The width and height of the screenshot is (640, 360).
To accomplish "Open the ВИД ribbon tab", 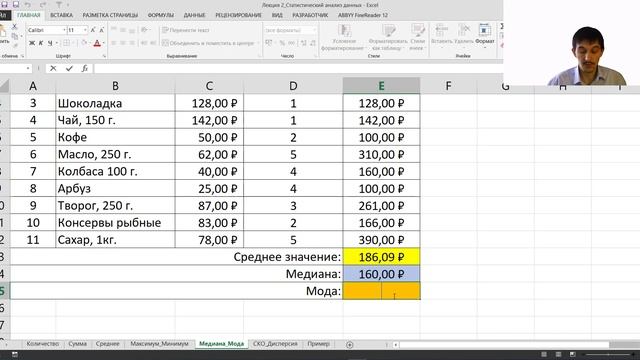I will (277, 15).
